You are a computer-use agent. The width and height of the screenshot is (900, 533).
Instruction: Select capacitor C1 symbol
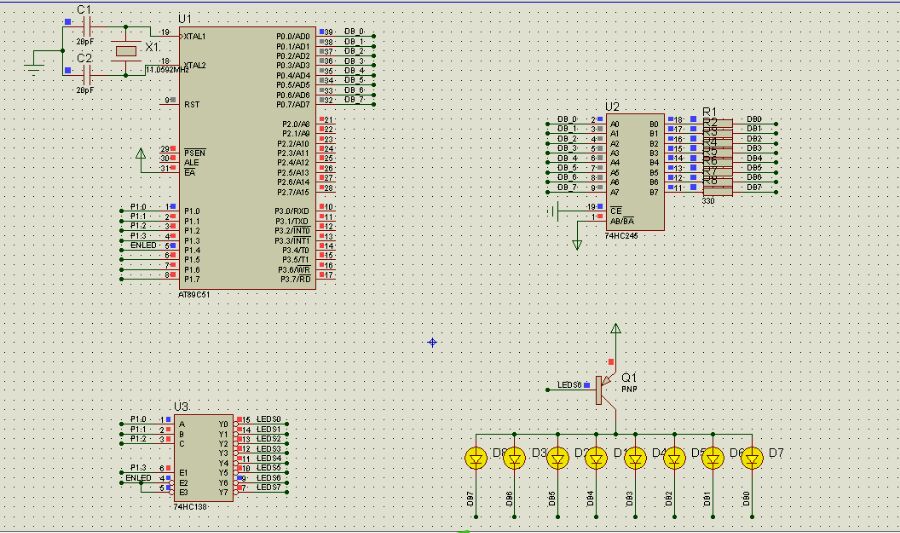pos(86,28)
